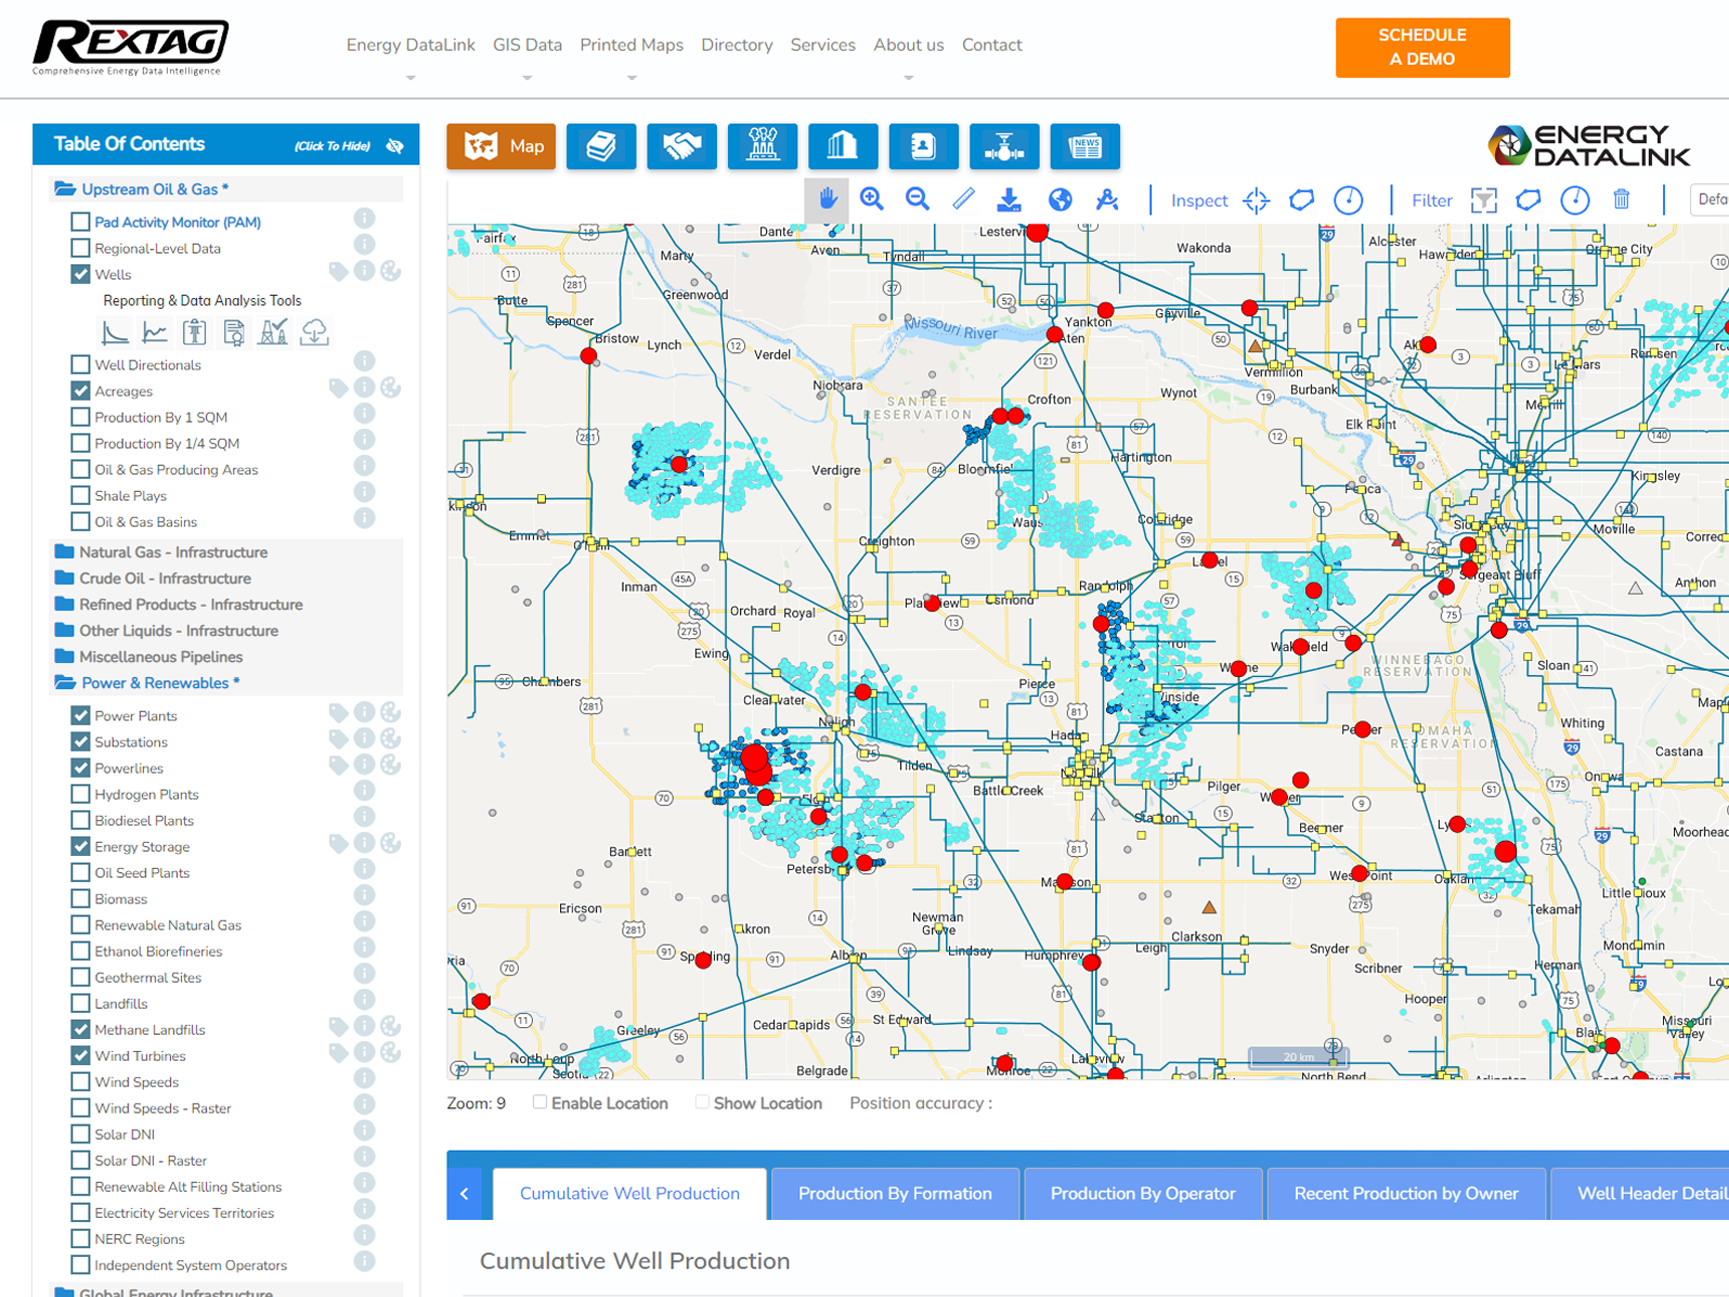1729x1297 pixels.
Task: Click the Schedule A Demo button
Action: pyautogui.click(x=1422, y=47)
